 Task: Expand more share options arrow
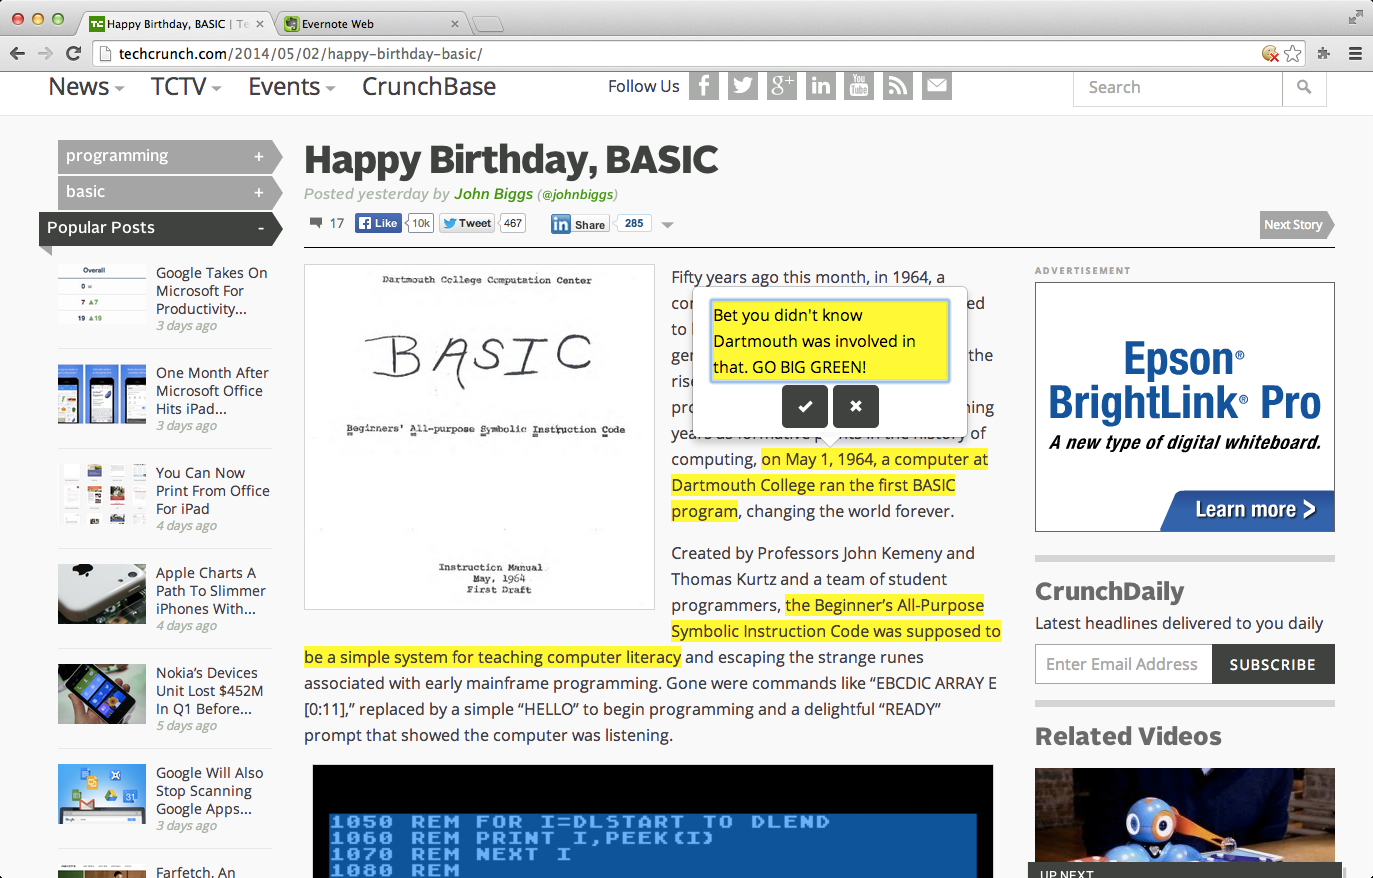(x=668, y=224)
